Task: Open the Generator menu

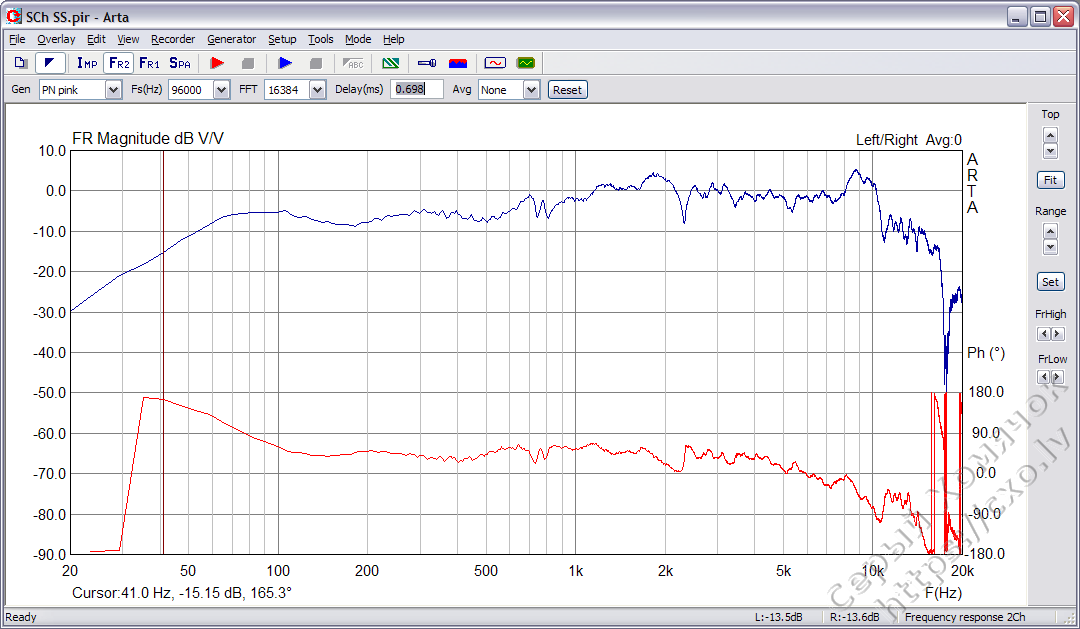Action: 231,39
